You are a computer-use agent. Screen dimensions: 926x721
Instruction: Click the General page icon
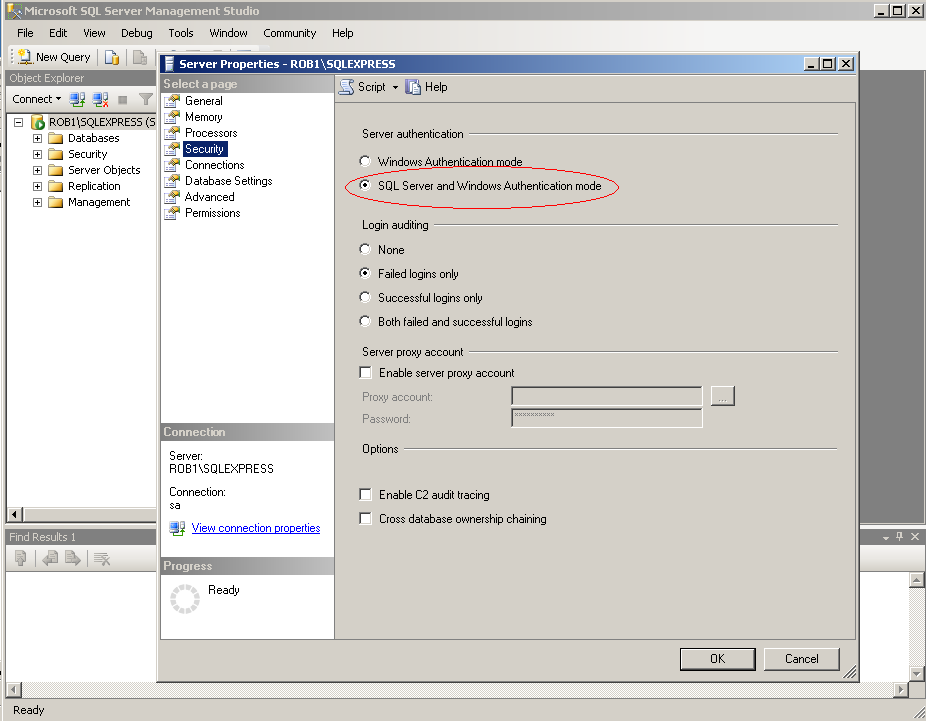172,101
